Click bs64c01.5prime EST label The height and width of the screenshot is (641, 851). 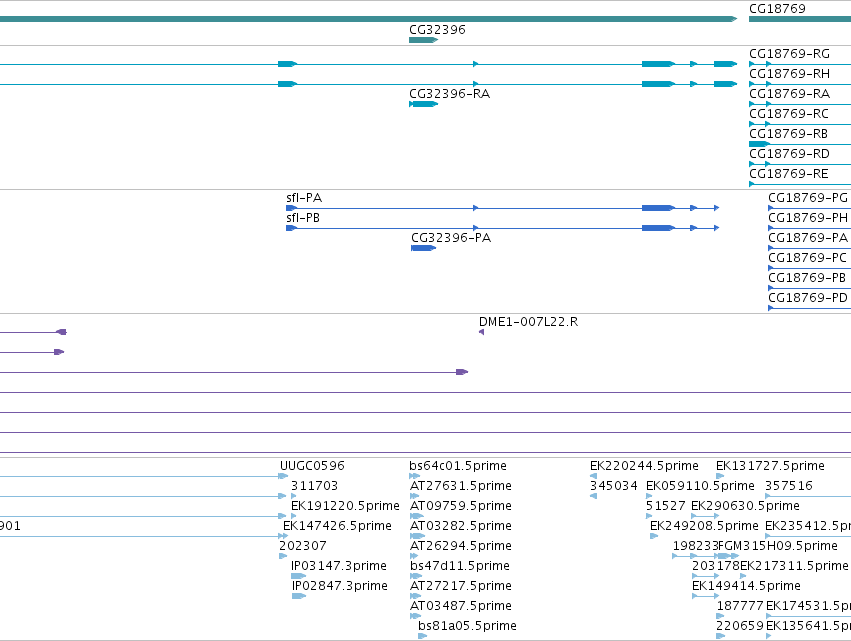(x=458, y=466)
